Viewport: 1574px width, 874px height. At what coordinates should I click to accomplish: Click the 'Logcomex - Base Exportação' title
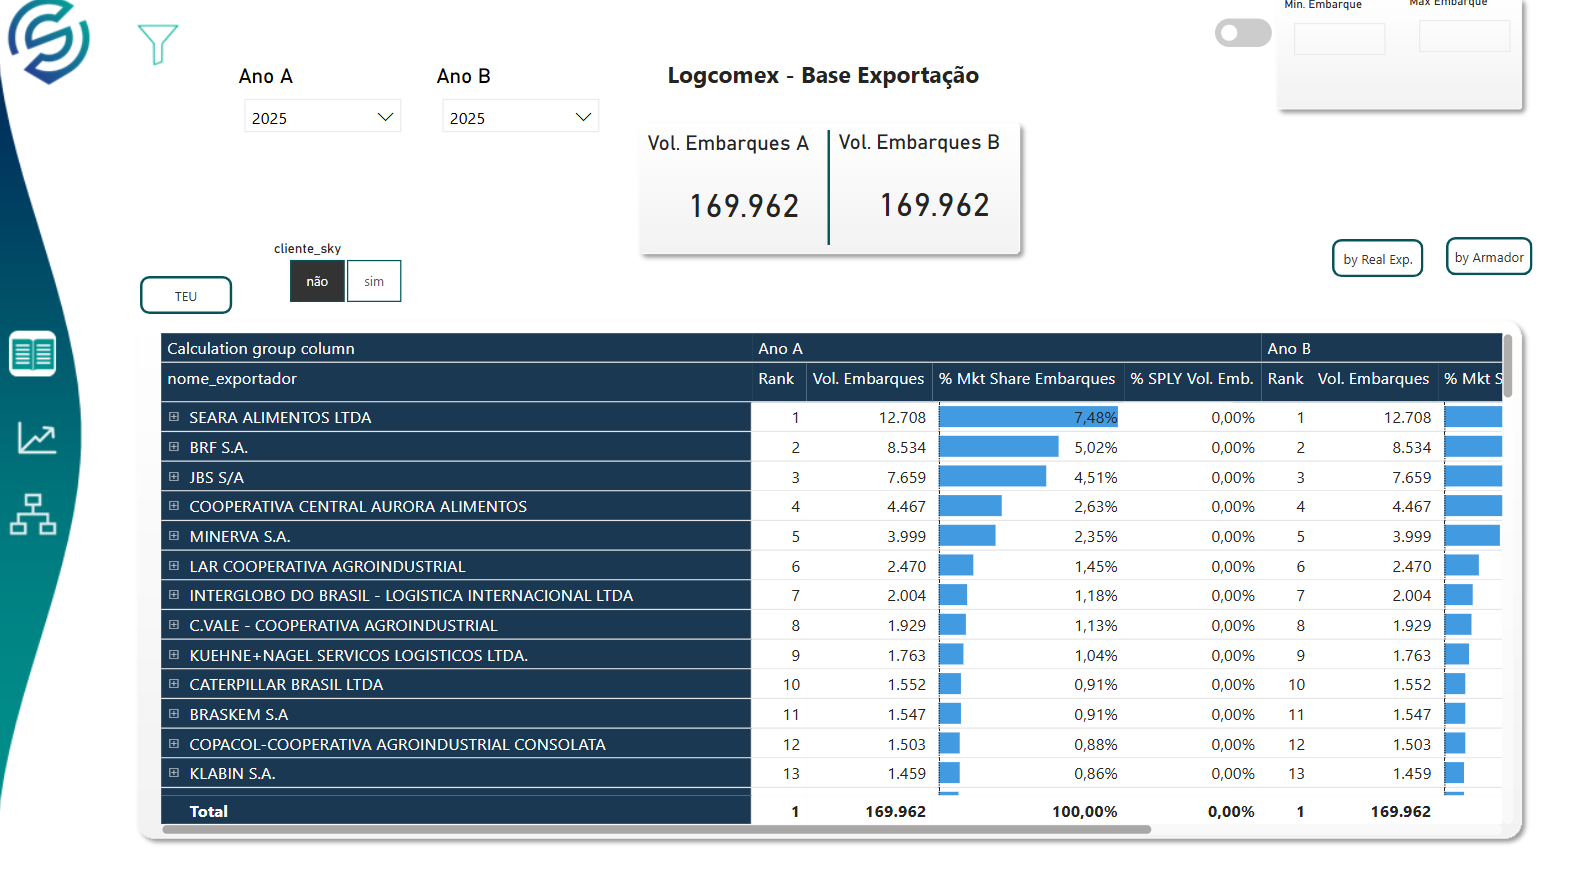[x=823, y=75]
